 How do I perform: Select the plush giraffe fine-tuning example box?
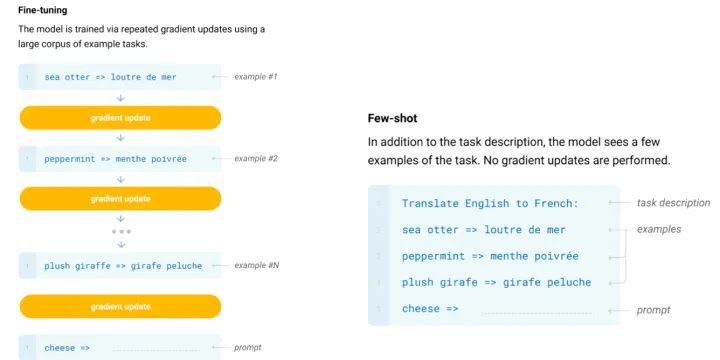[x=120, y=265]
